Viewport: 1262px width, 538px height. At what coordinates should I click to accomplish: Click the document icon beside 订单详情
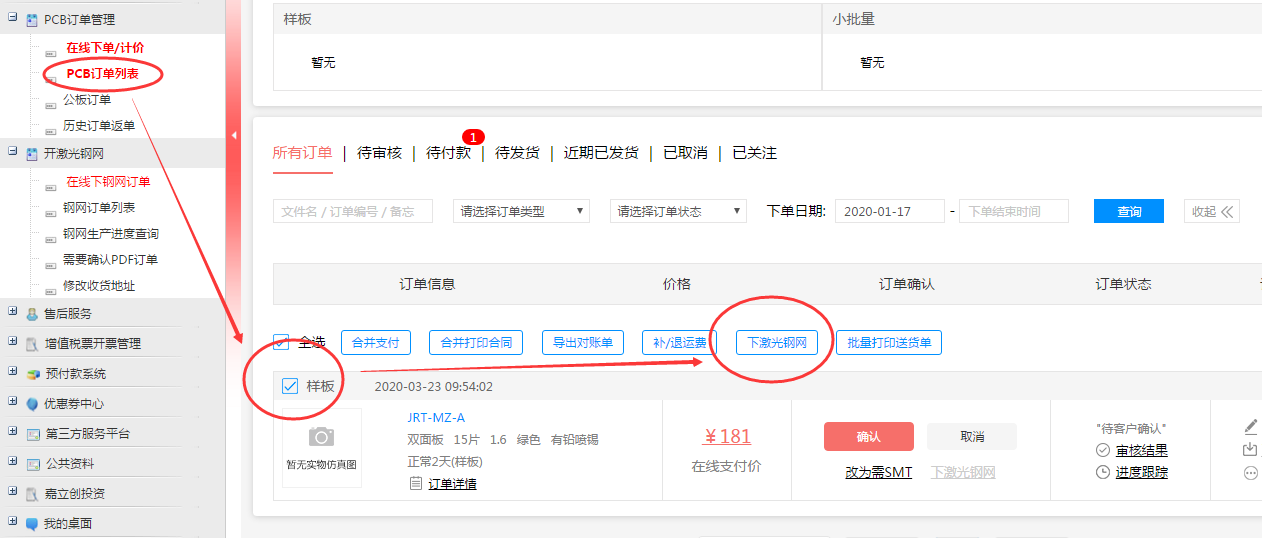point(416,484)
